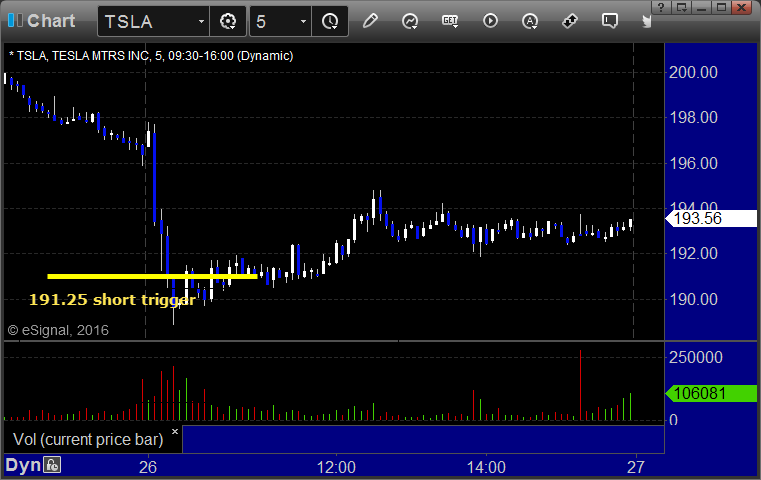Click the 106081 volume value marker
This screenshot has height=480, width=761.
[712, 394]
